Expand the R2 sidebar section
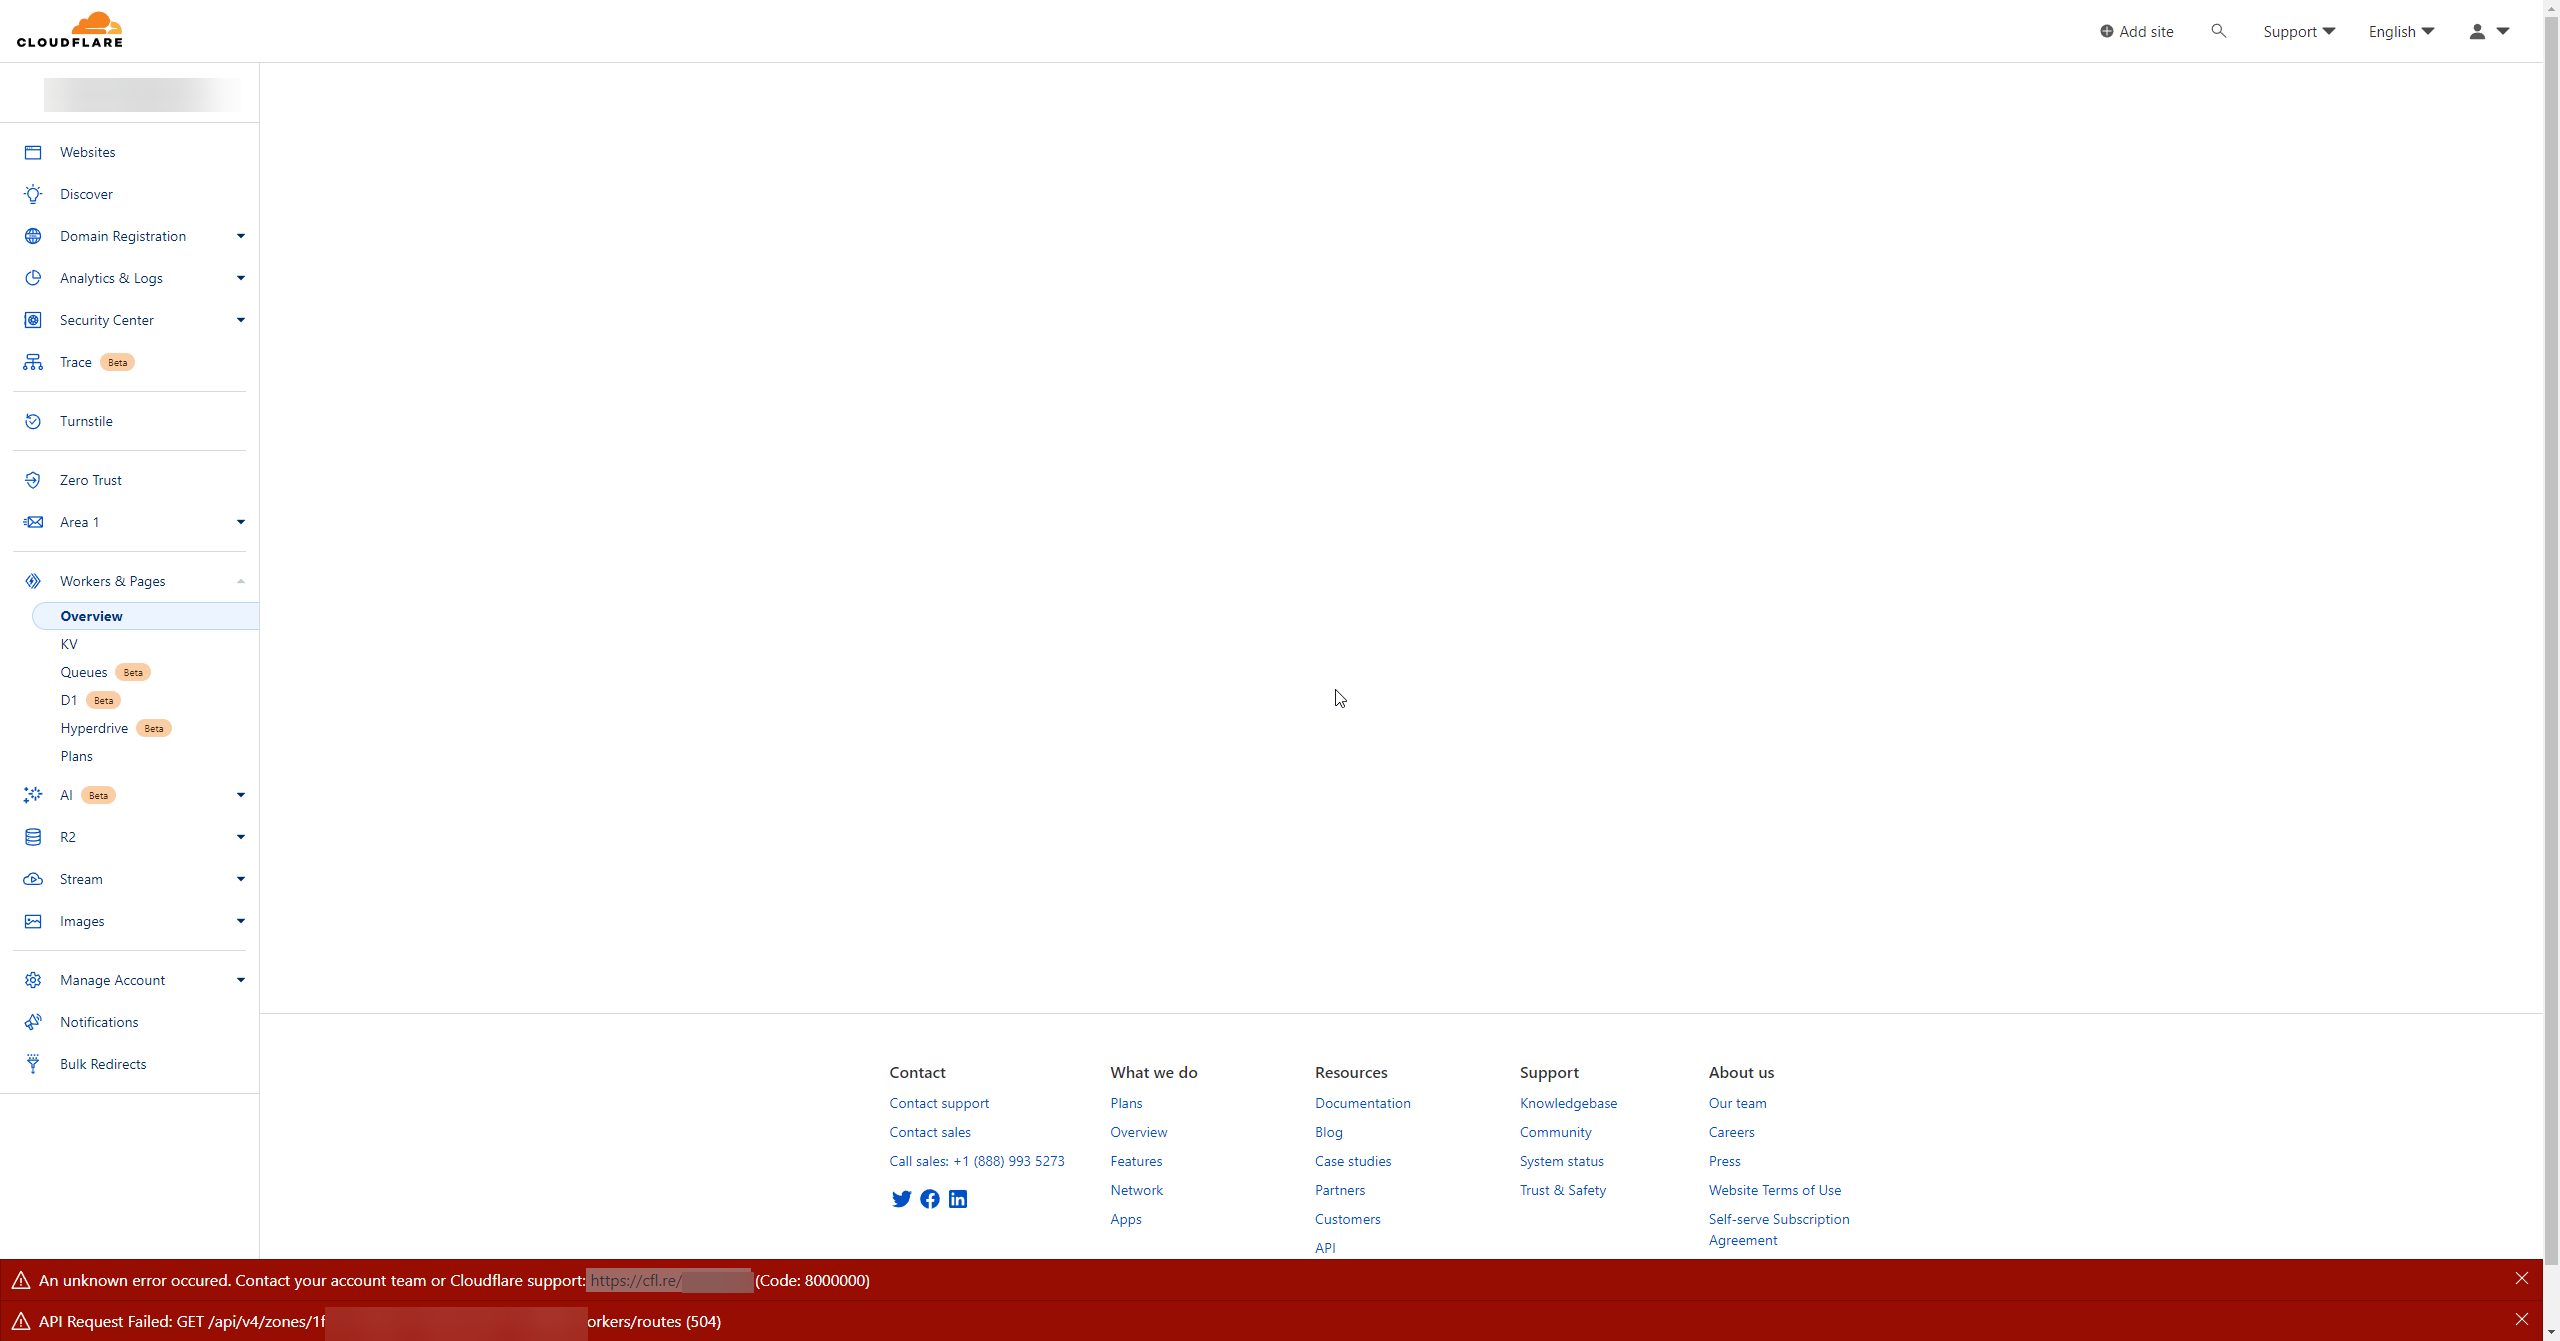Image resolution: width=2560 pixels, height=1341 pixels. [240, 837]
